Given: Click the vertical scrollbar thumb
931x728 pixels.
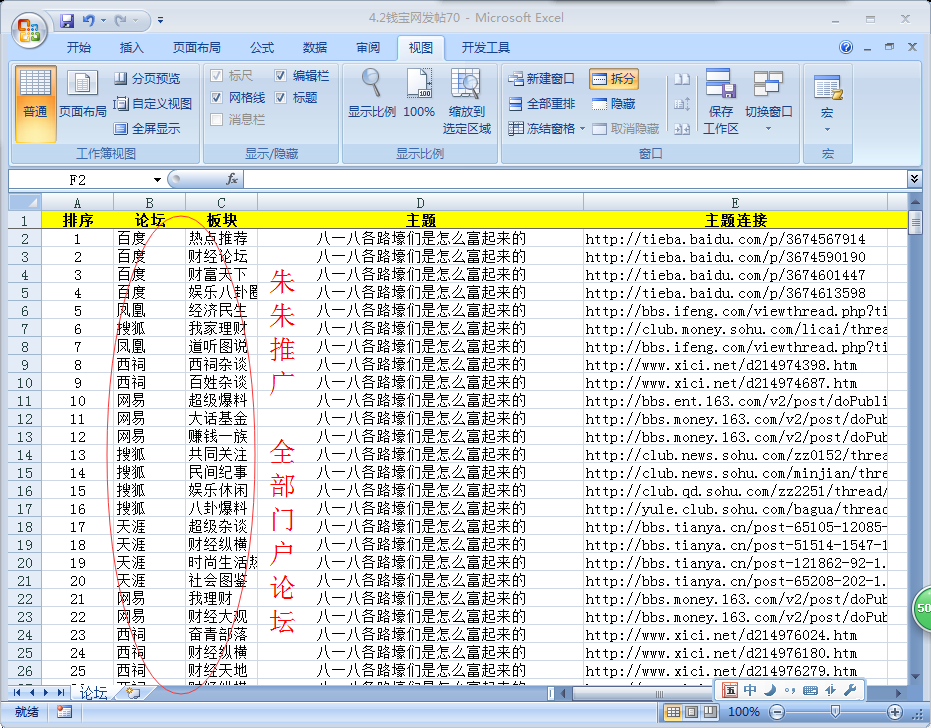Looking at the screenshot, I should coord(915,223).
